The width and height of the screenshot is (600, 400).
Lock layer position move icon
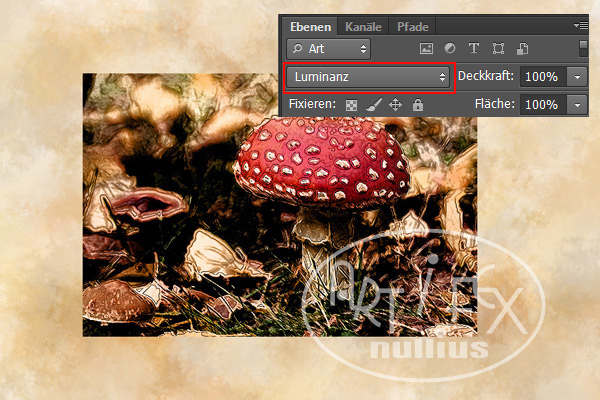[x=395, y=104]
